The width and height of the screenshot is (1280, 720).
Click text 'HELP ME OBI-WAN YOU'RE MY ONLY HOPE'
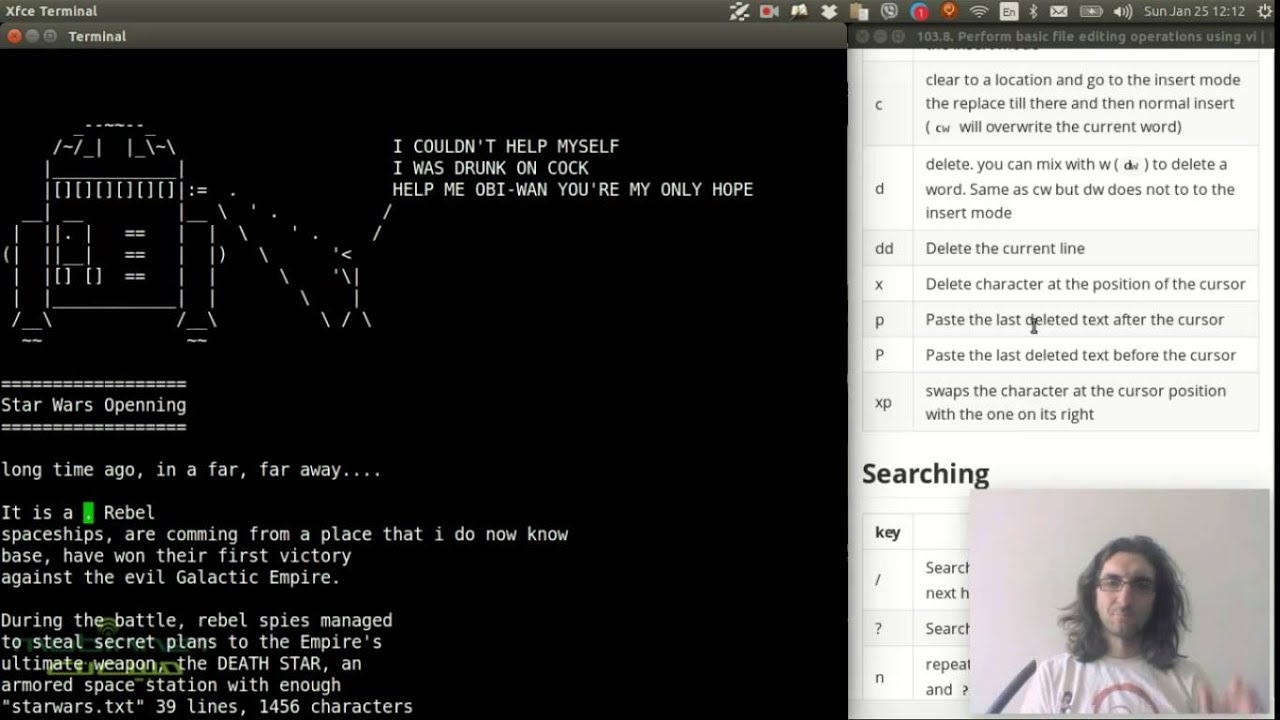(x=572, y=189)
